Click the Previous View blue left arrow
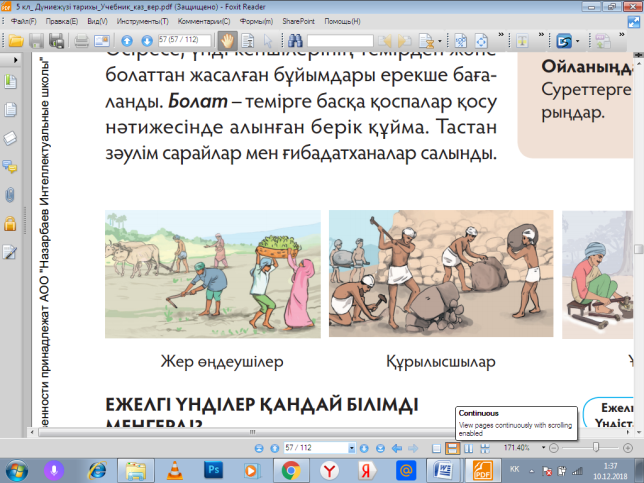644x483 pixels. 397,448
